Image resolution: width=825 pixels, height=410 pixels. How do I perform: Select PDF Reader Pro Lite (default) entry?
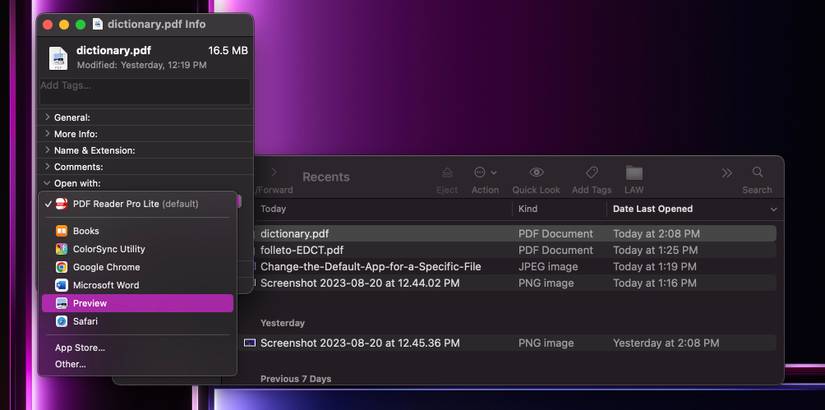[137, 204]
